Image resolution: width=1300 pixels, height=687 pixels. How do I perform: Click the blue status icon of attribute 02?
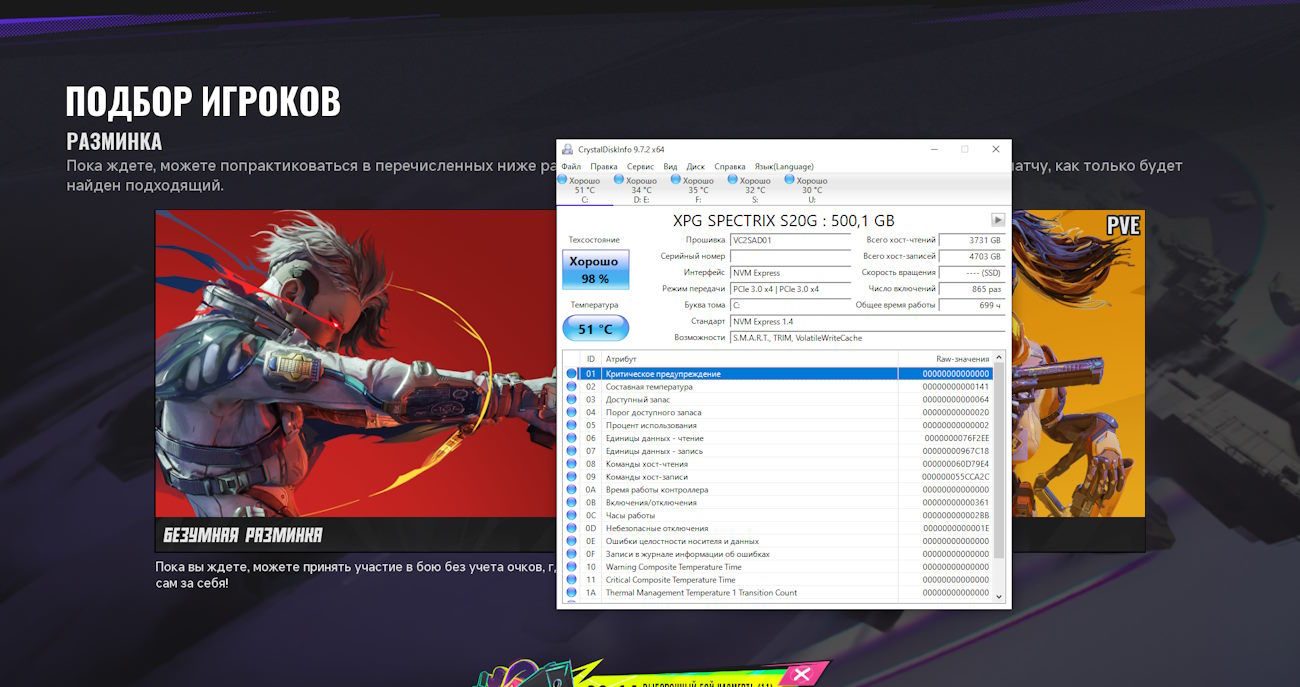click(572, 386)
